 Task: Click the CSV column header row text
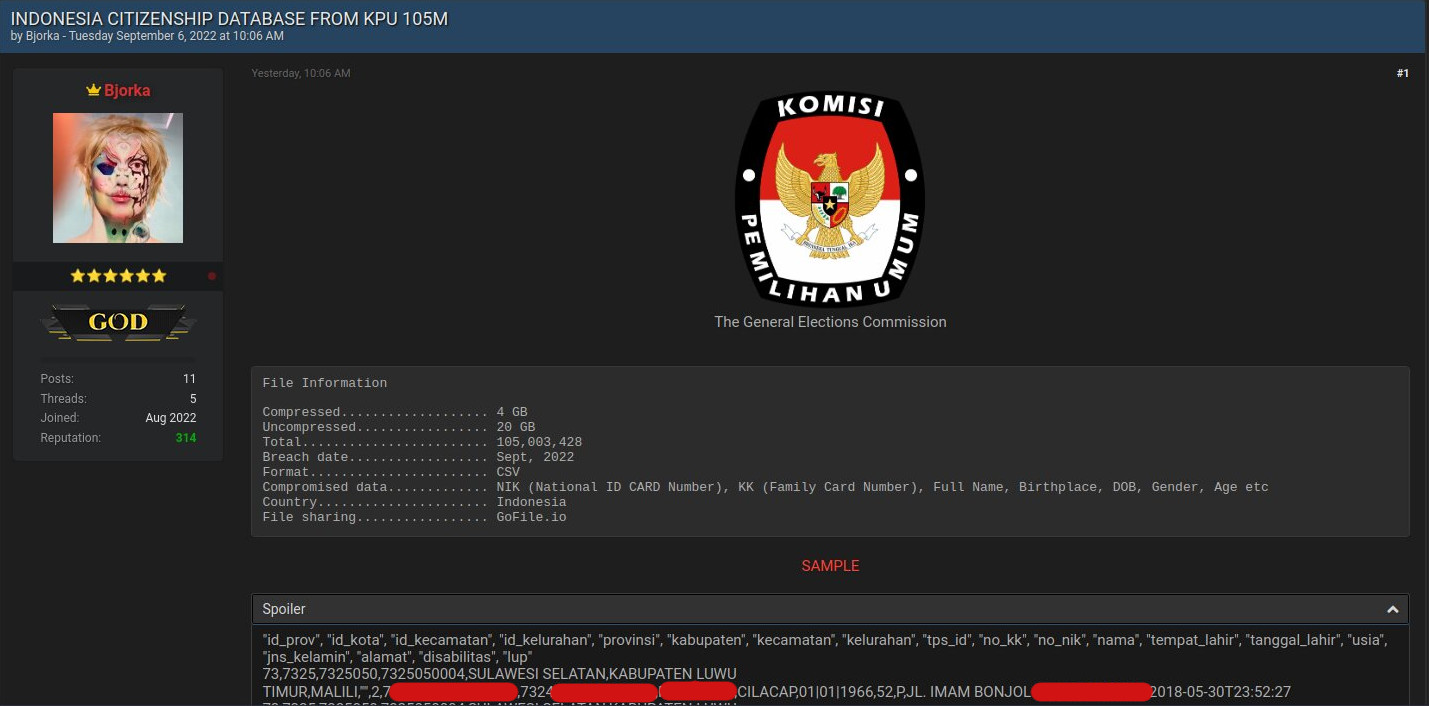tap(825, 648)
